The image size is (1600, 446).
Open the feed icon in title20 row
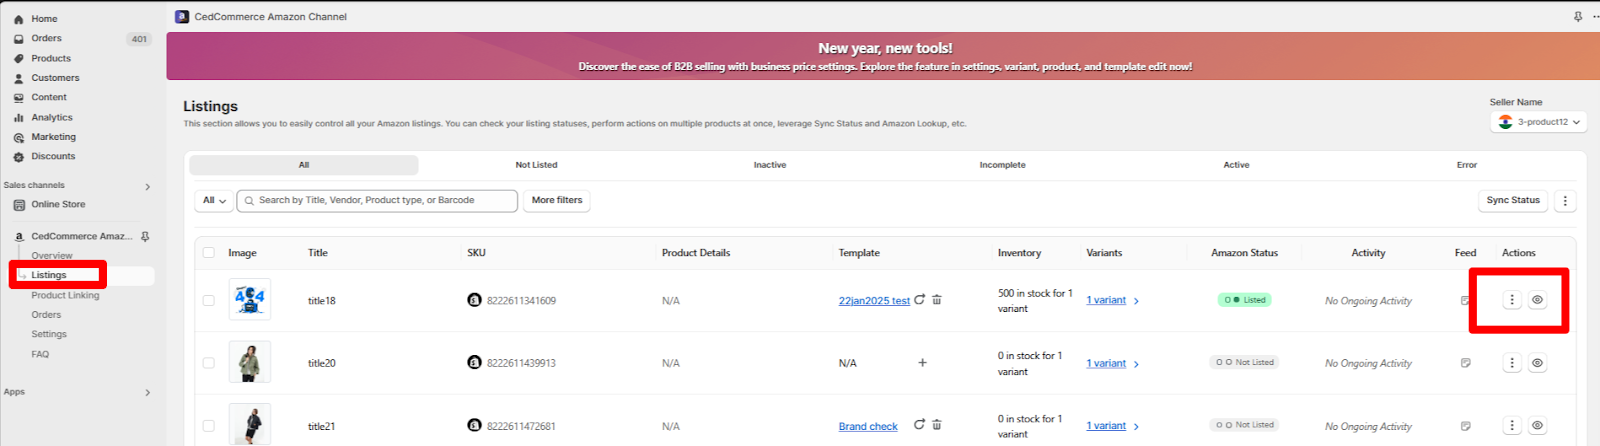1465,363
